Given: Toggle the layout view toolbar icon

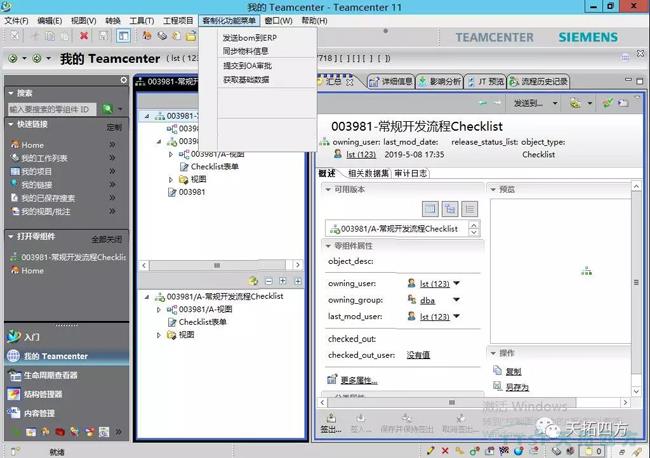Looking at the screenshot, I should point(124,36).
